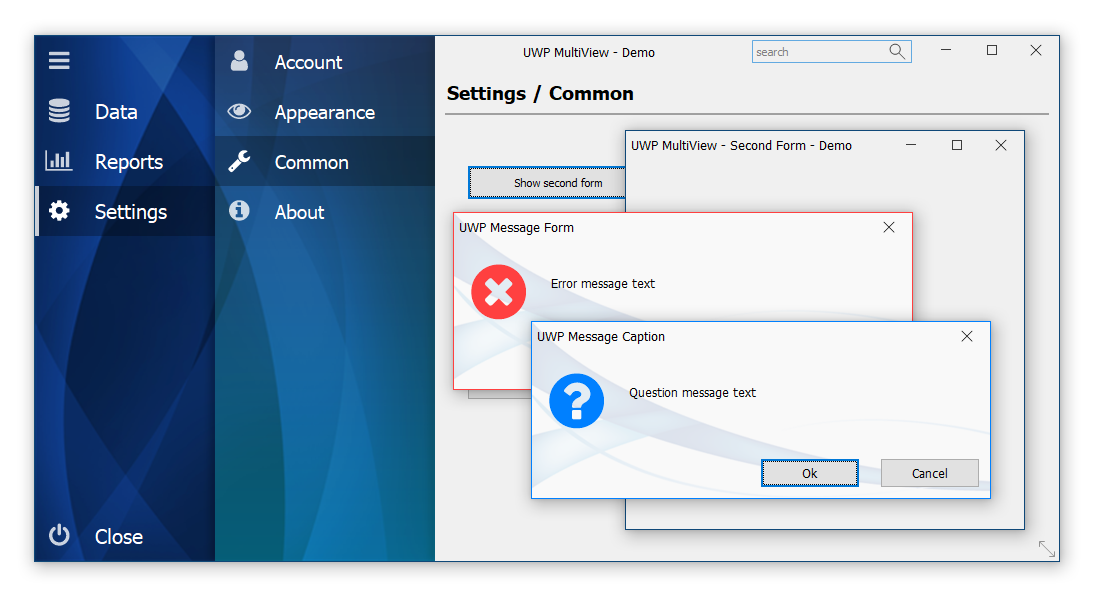Viewport: 1100px width, 600px height.
Task: Minimize the main UWP MultiView window
Action: 946,51
